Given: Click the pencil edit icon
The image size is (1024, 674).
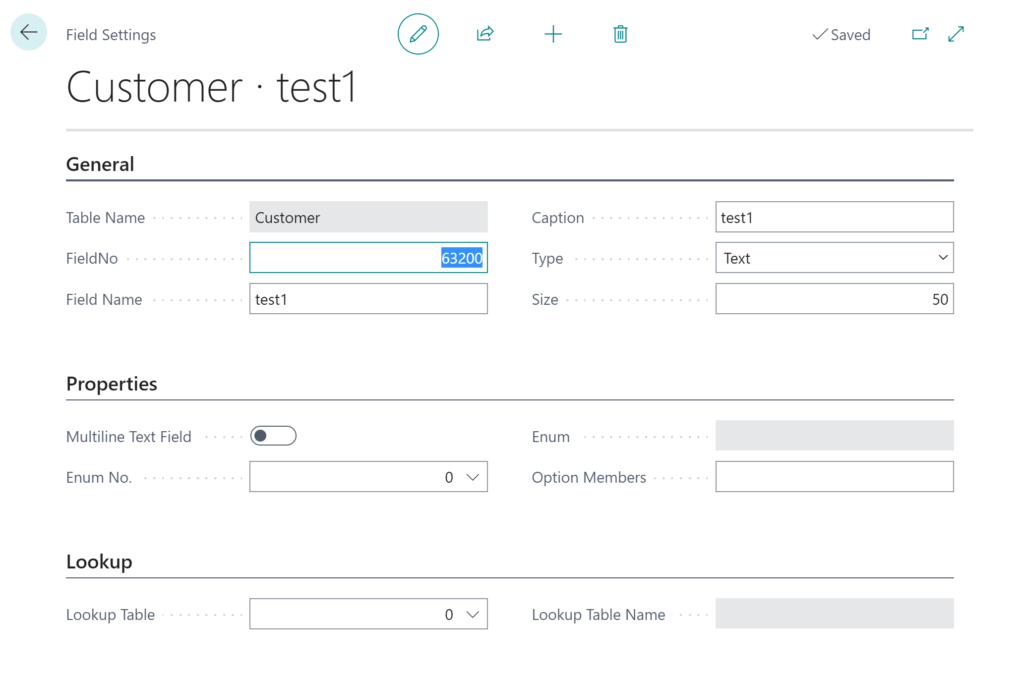Looking at the screenshot, I should (x=418, y=34).
